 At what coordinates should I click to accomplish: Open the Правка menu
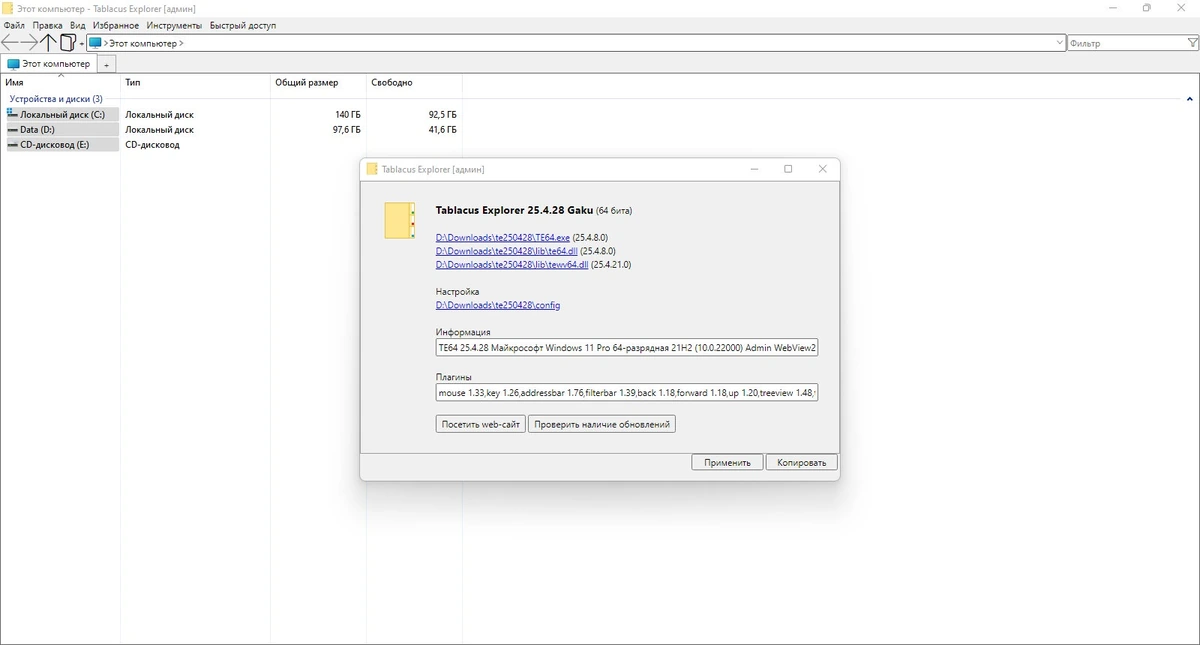[x=47, y=25]
